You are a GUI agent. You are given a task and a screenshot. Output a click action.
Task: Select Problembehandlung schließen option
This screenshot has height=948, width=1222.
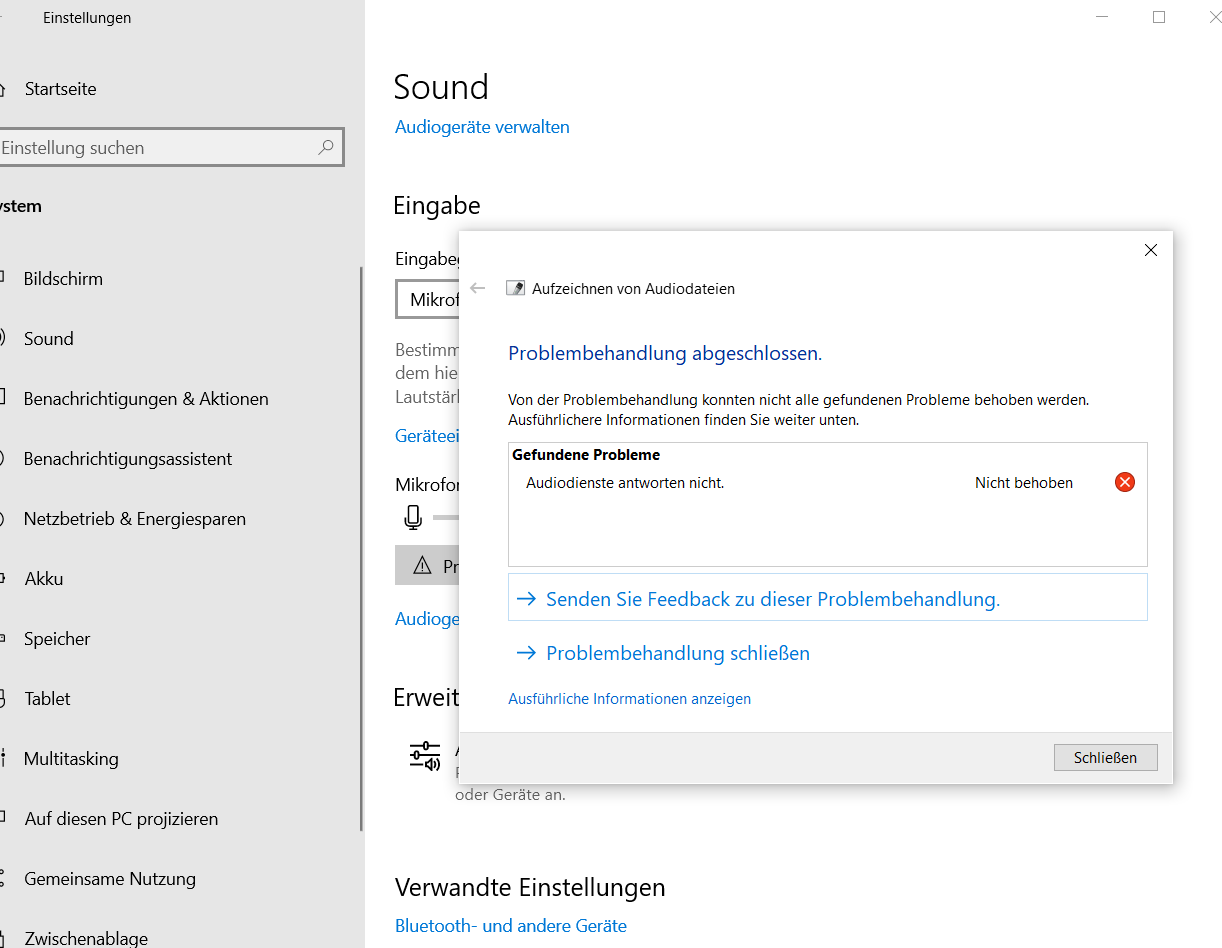(x=677, y=653)
